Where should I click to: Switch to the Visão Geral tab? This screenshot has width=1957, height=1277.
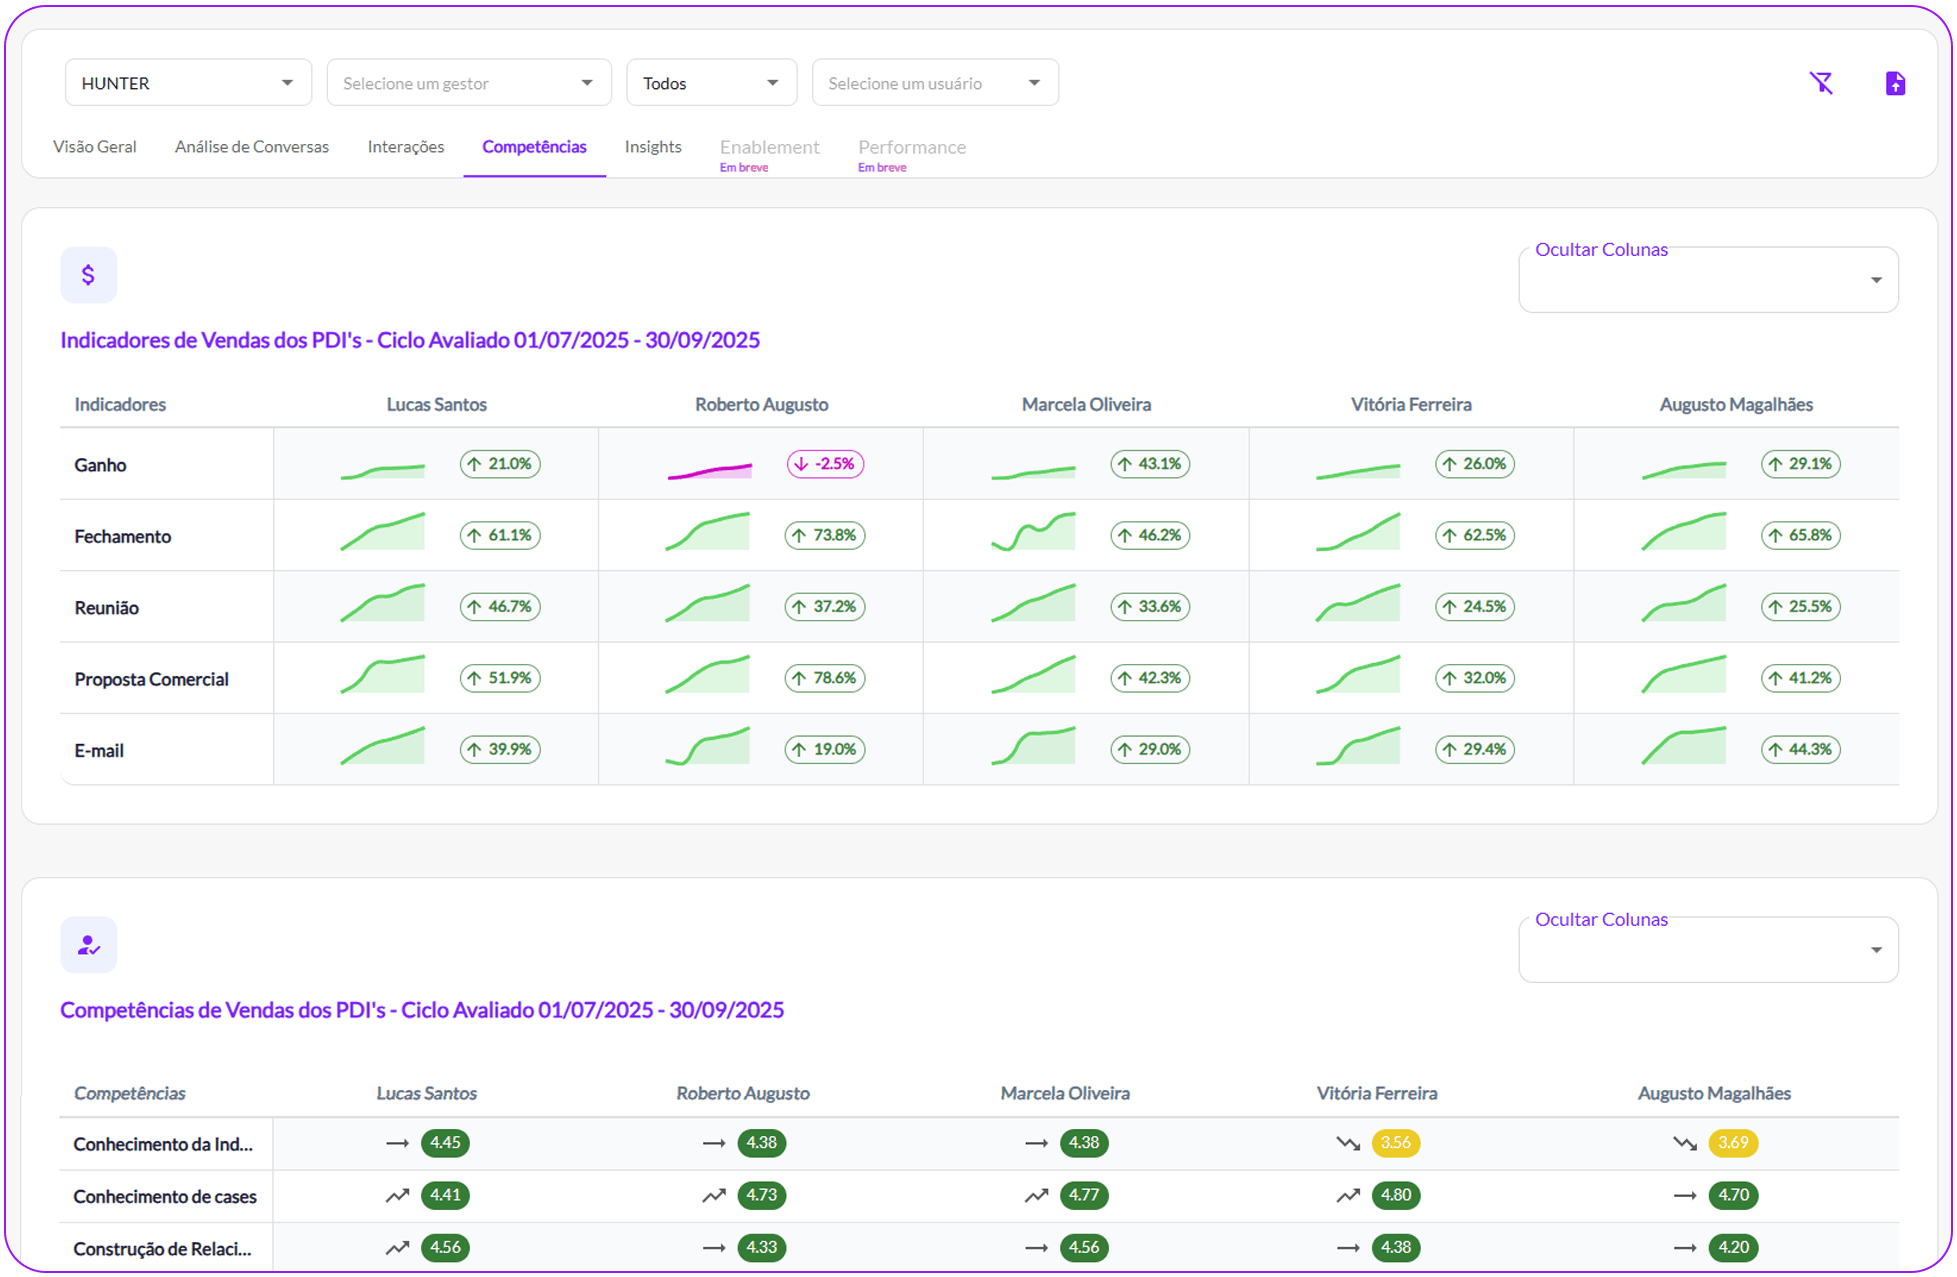(95, 147)
